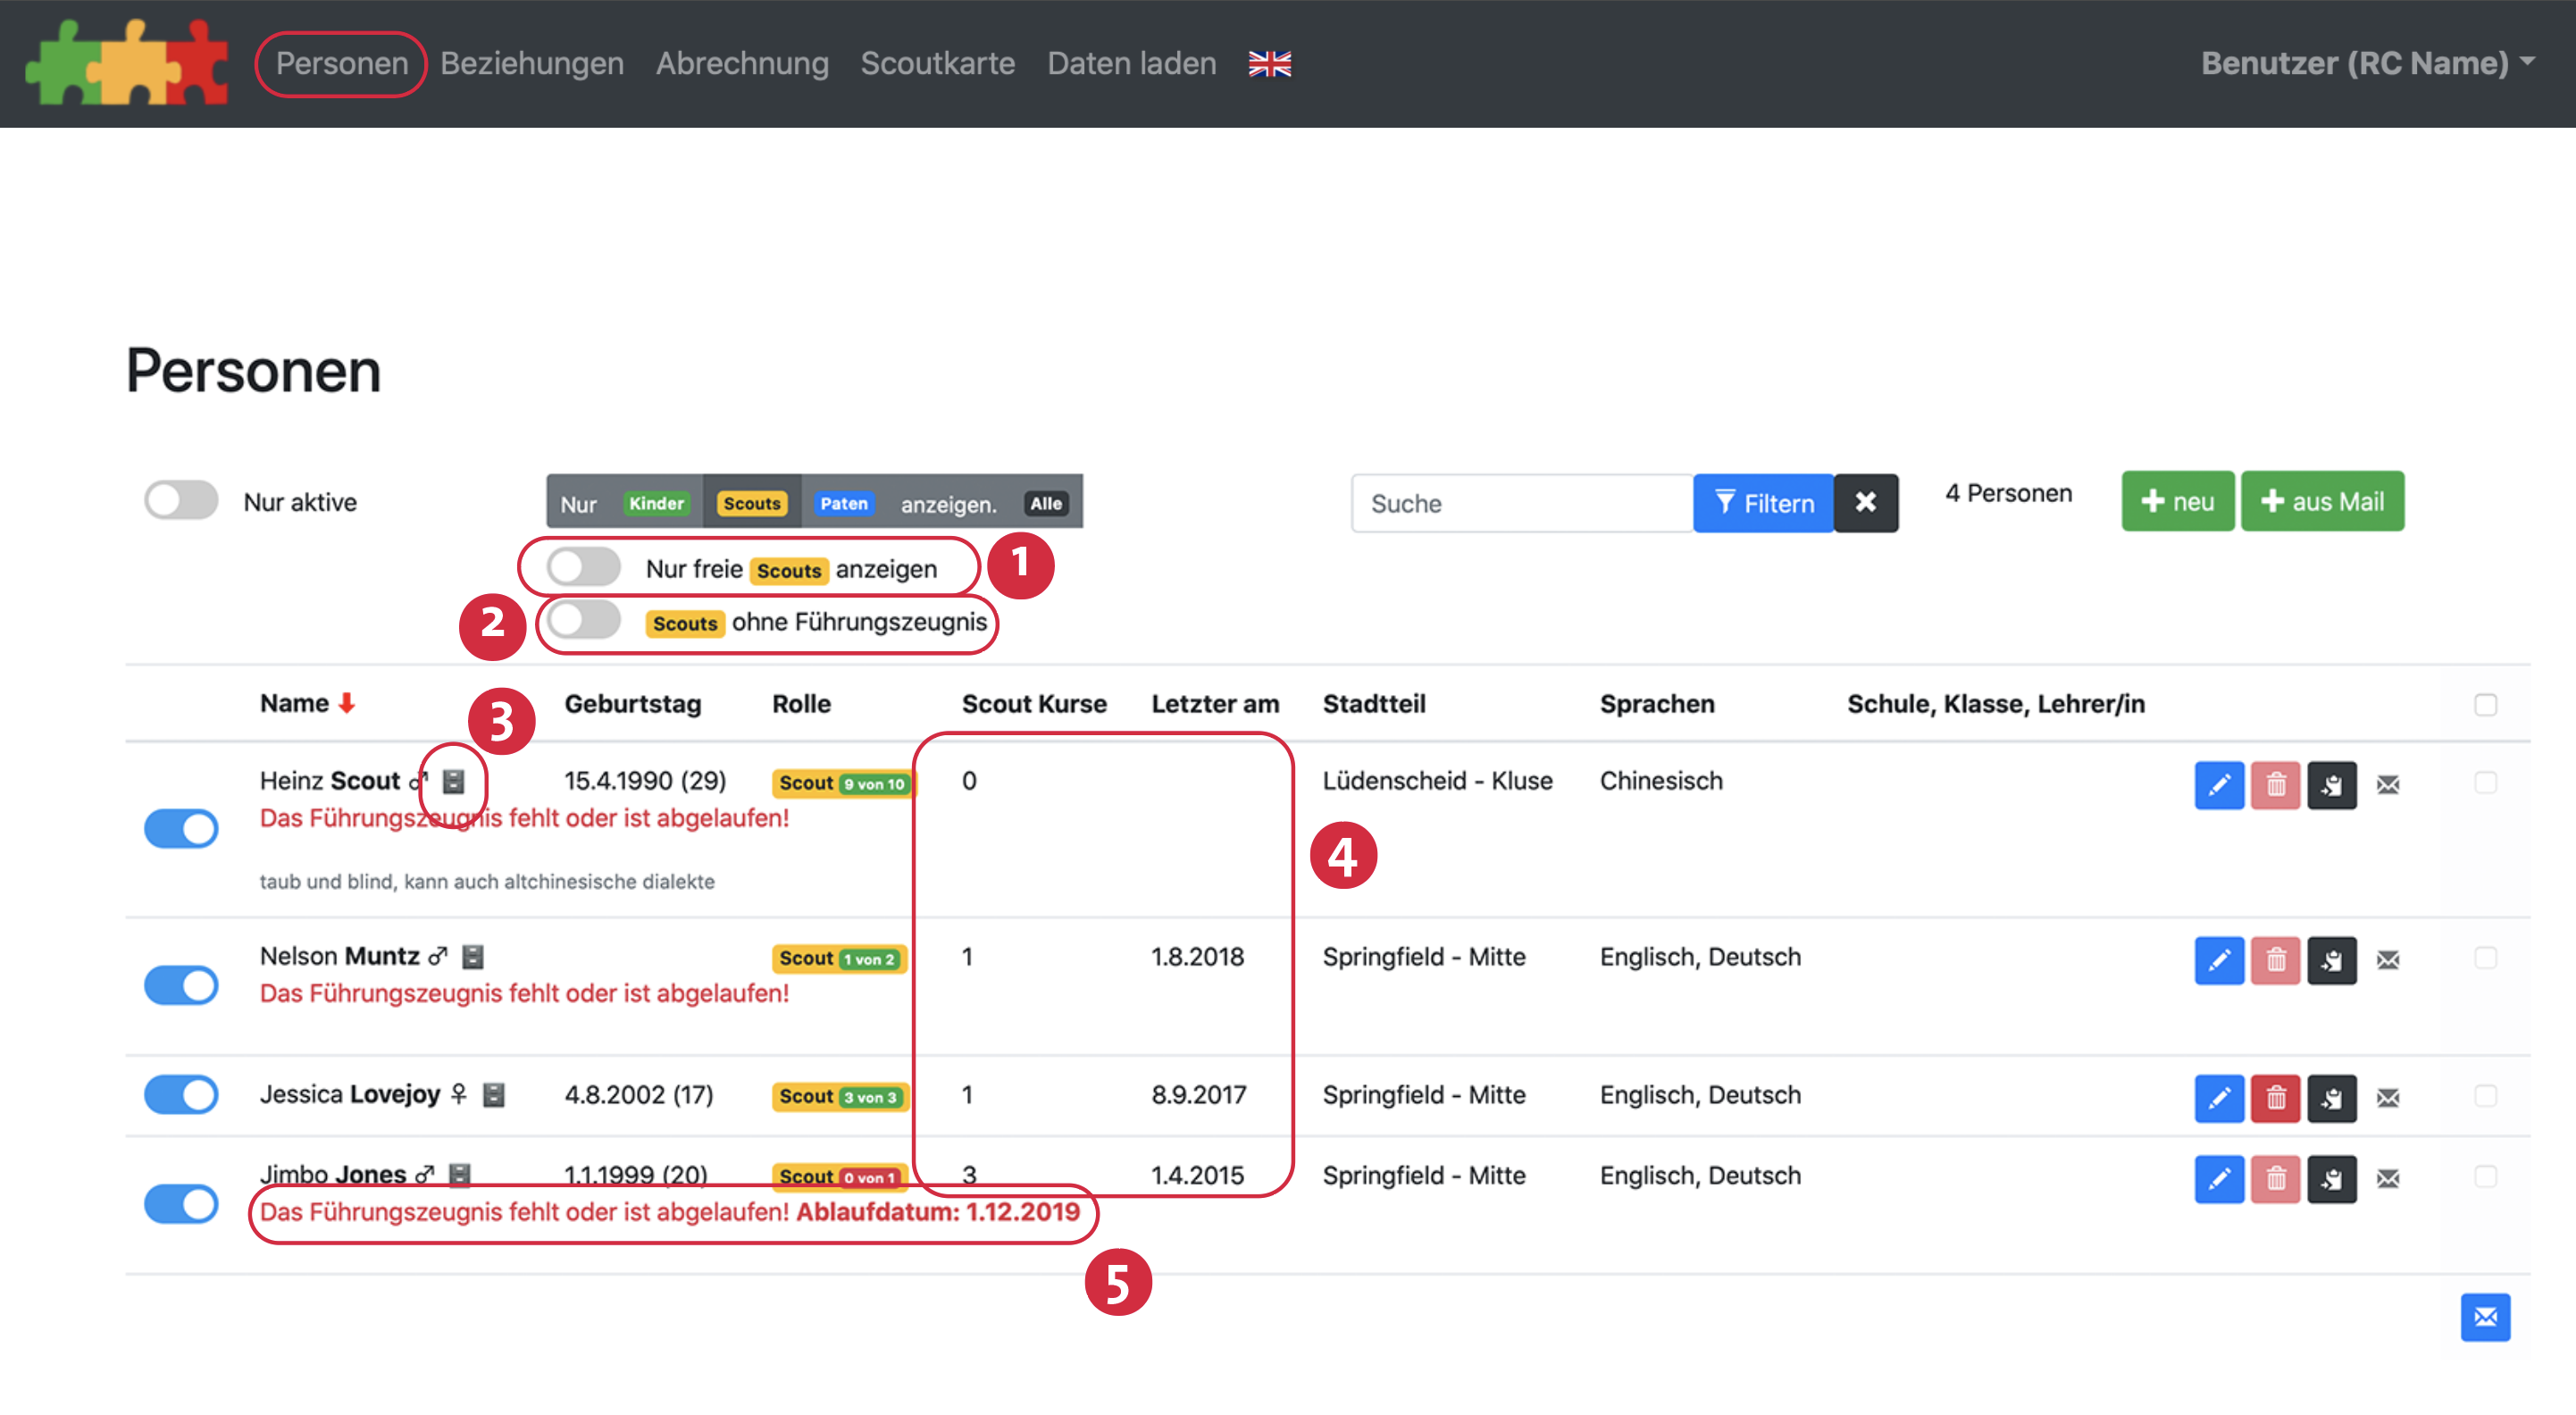This screenshot has width=2576, height=1415.
Task: Switch language with the UK flag icon
Action: point(1269,64)
